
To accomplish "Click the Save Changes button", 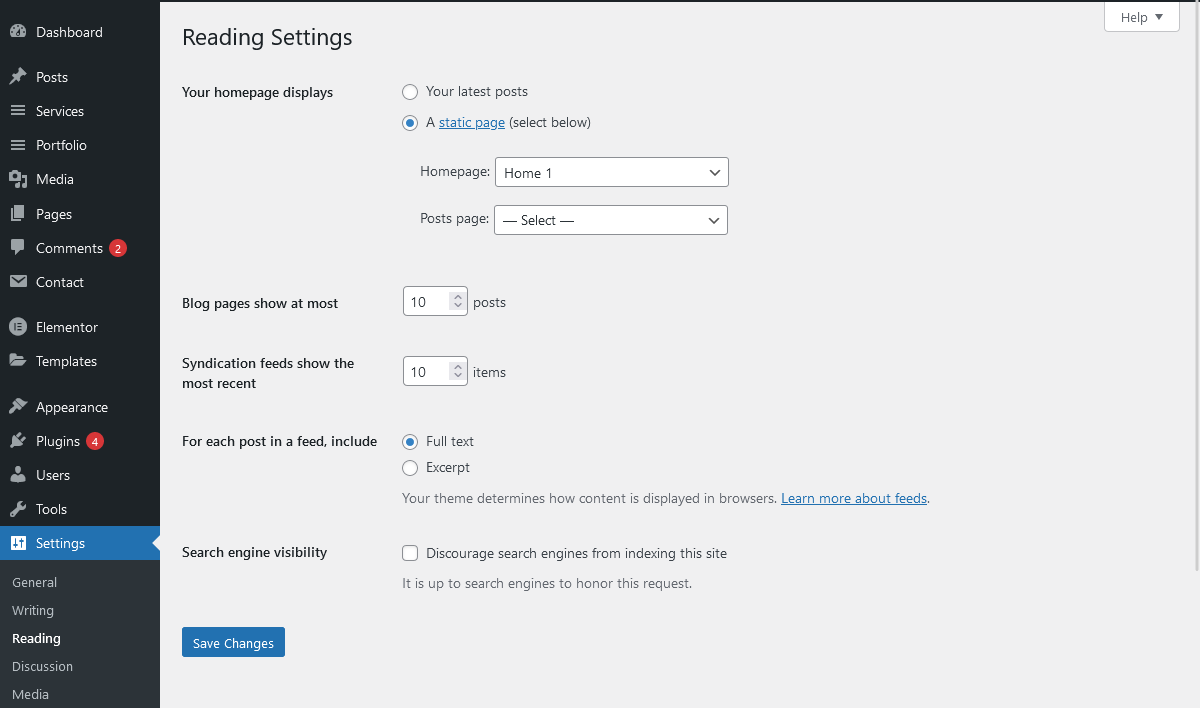I will tap(233, 643).
